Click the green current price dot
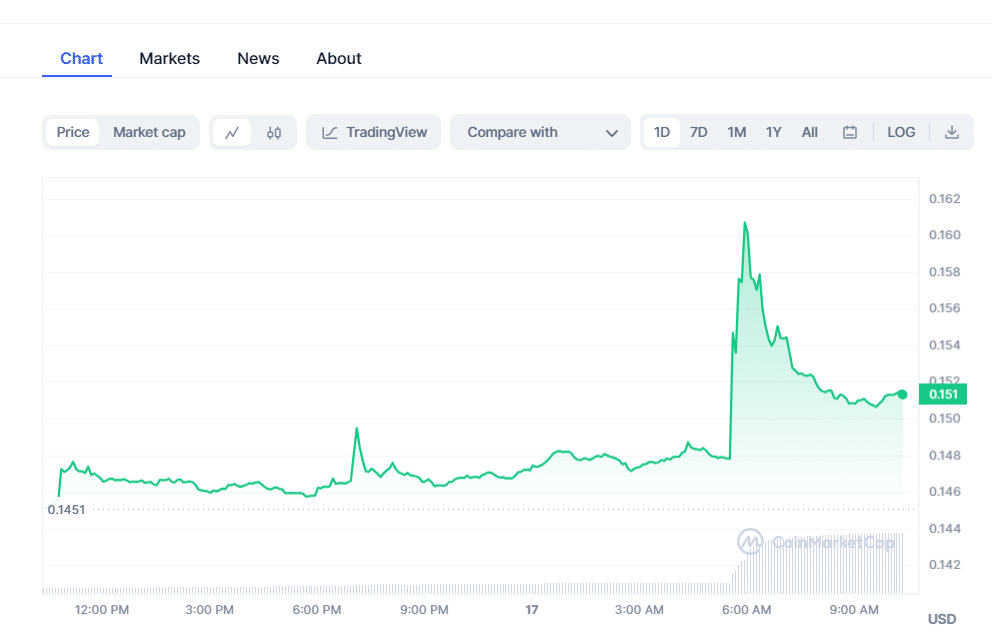 pyautogui.click(x=902, y=394)
